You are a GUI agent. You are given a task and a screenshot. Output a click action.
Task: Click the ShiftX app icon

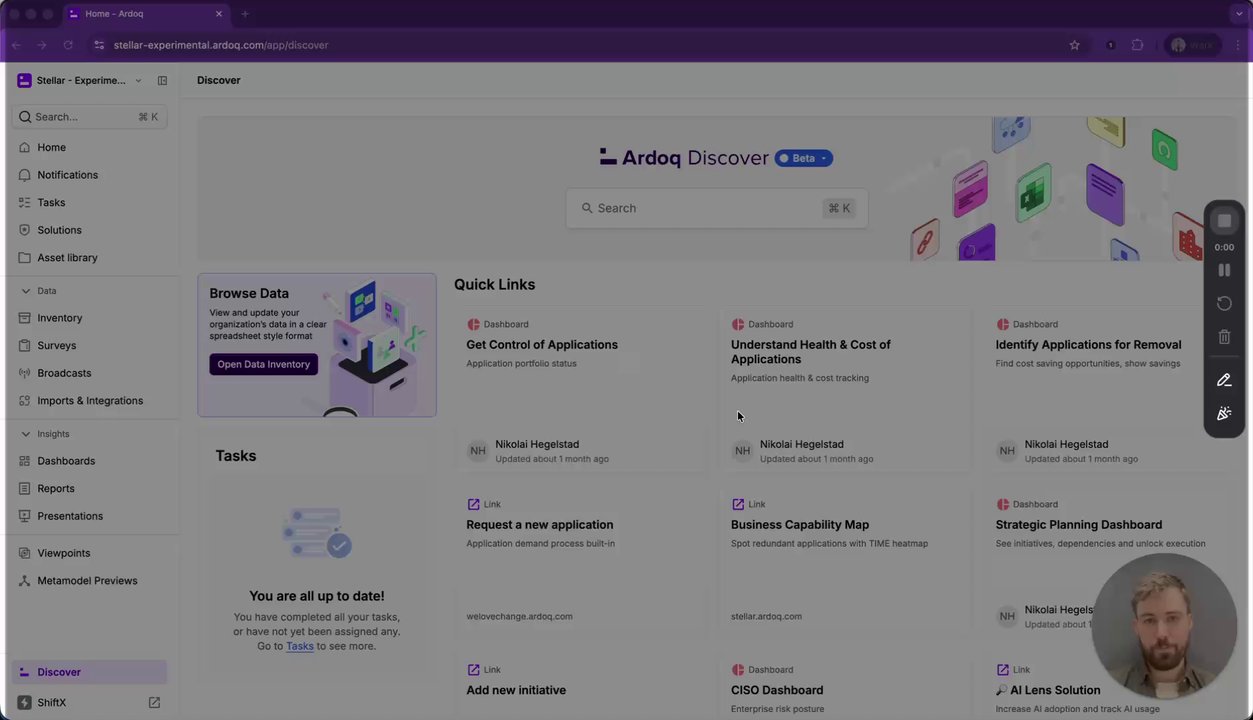click(x=25, y=703)
